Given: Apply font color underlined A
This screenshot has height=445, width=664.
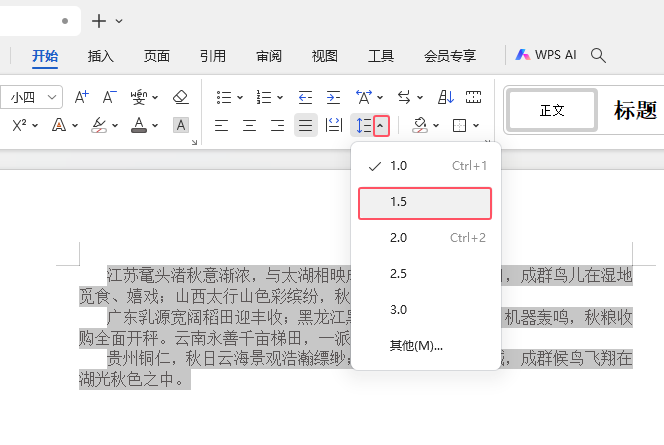Looking at the screenshot, I should click(x=139, y=125).
